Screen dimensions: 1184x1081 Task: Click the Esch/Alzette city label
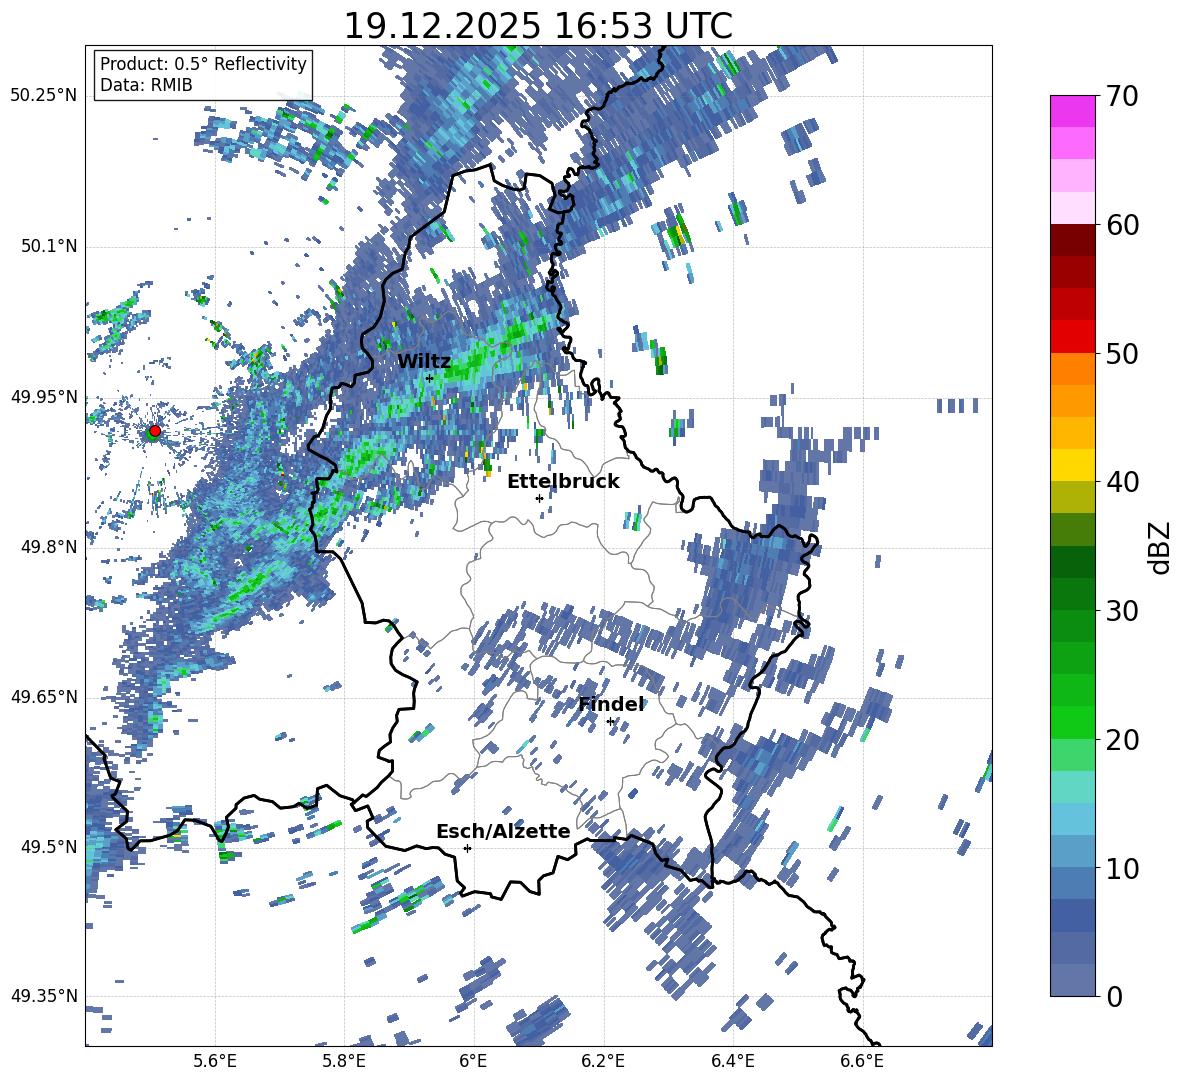coord(503,831)
